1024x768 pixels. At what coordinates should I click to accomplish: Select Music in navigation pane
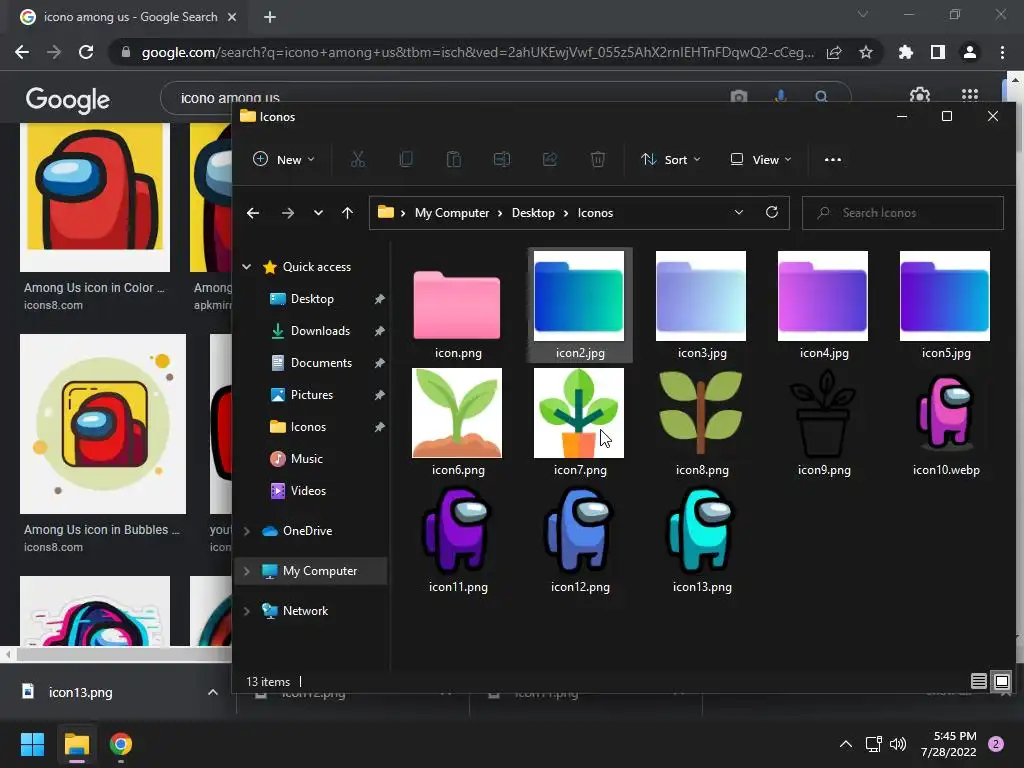pyautogui.click(x=306, y=458)
